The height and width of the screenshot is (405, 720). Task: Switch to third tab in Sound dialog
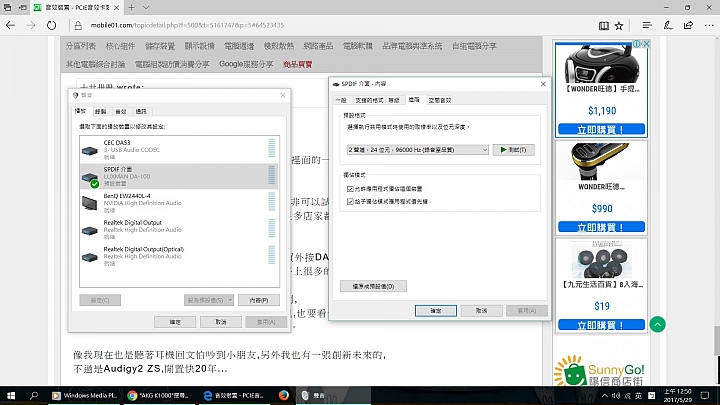(x=121, y=112)
